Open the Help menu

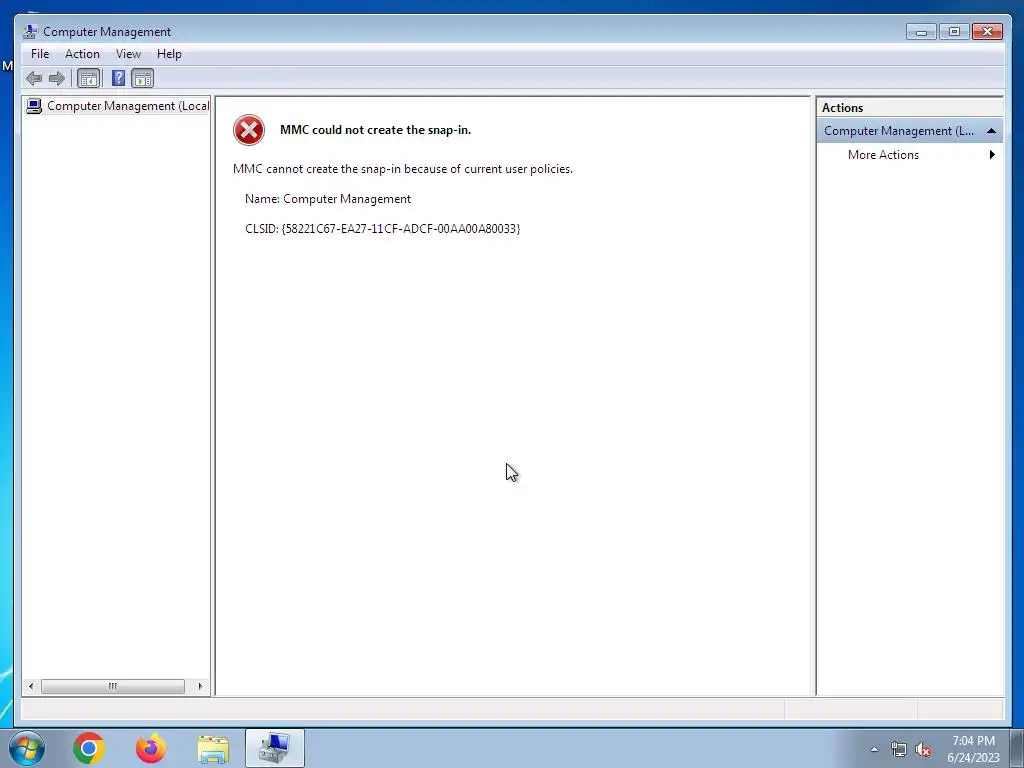coord(169,54)
